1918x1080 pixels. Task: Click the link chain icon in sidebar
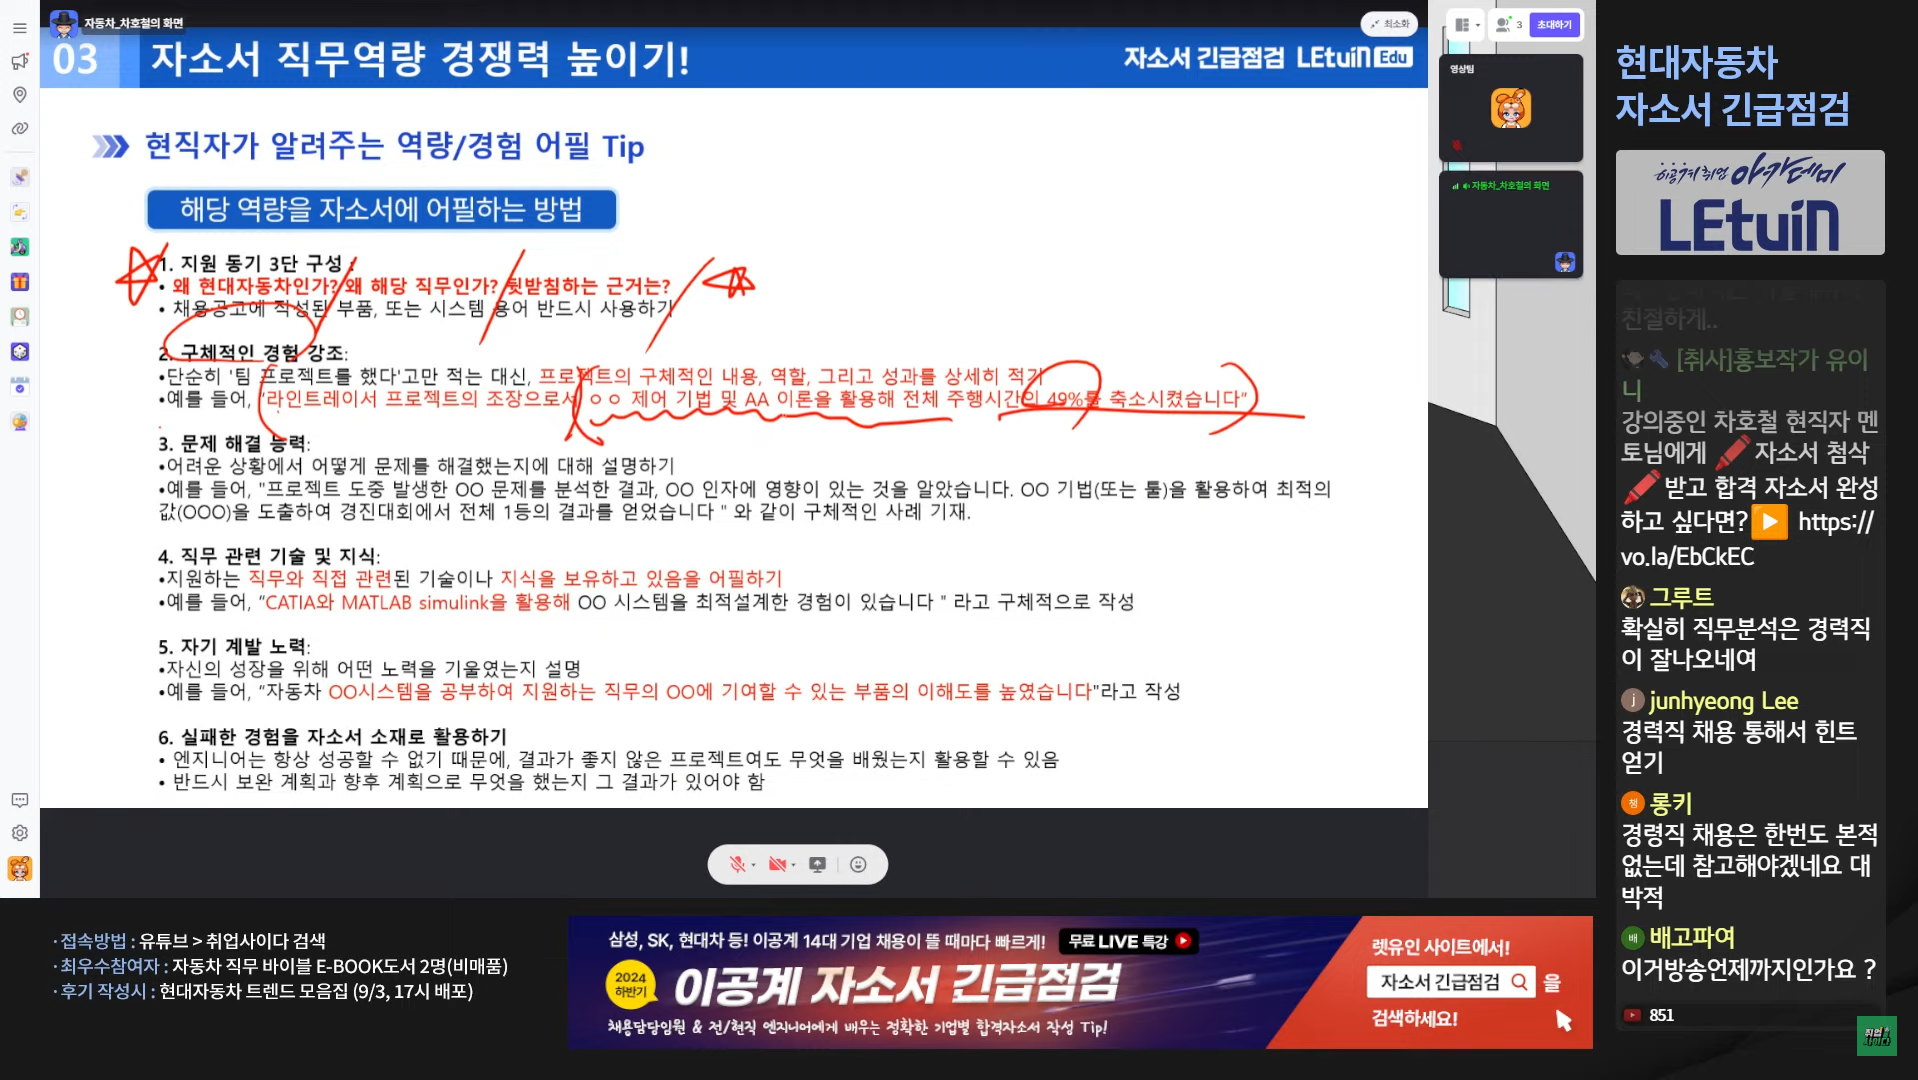pyautogui.click(x=19, y=129)
